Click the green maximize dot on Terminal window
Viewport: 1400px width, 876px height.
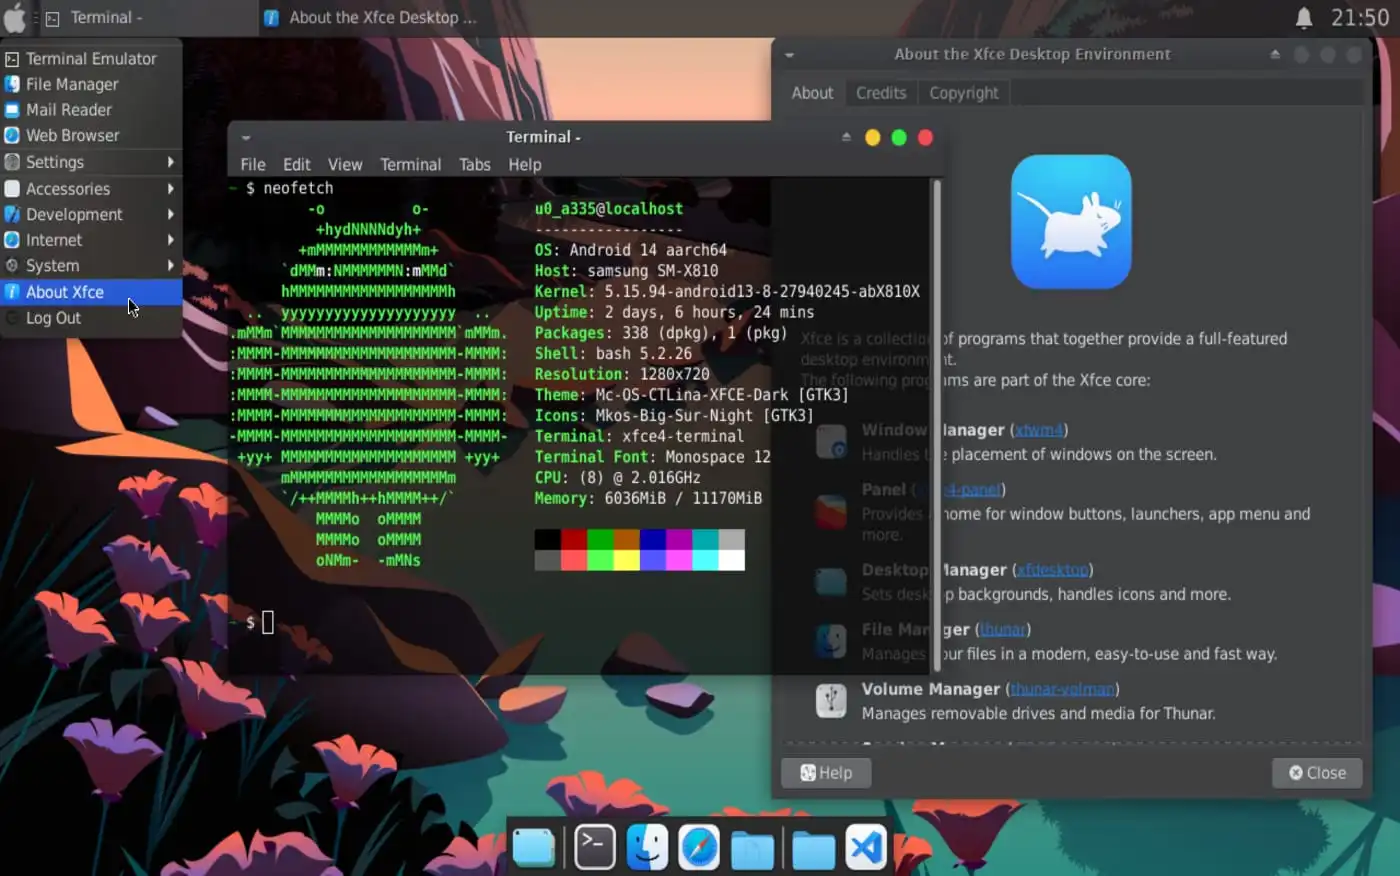pos(899,137)
